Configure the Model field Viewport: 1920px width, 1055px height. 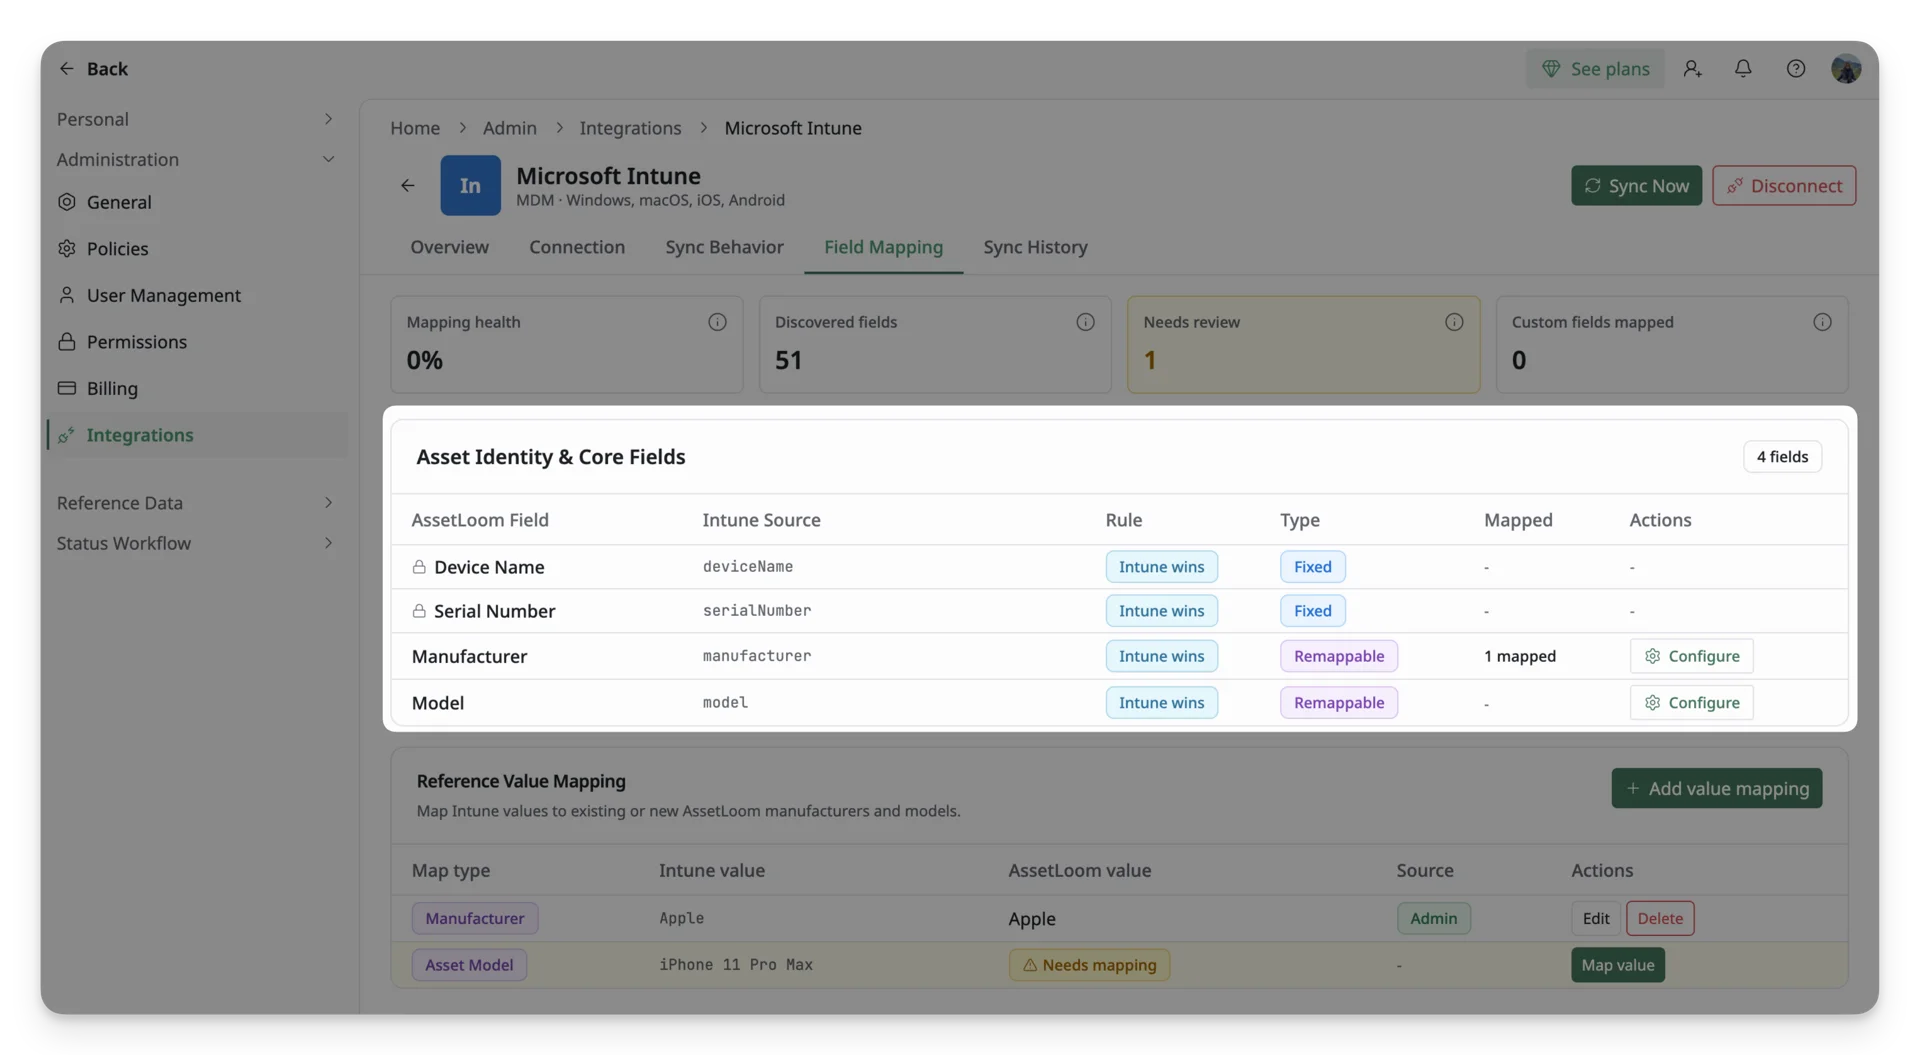1691,703
